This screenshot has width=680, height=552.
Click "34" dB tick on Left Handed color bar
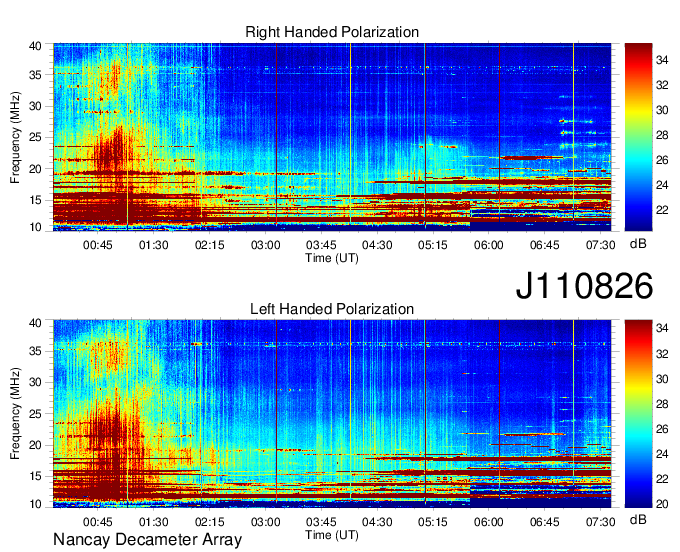tap(662, 329)
